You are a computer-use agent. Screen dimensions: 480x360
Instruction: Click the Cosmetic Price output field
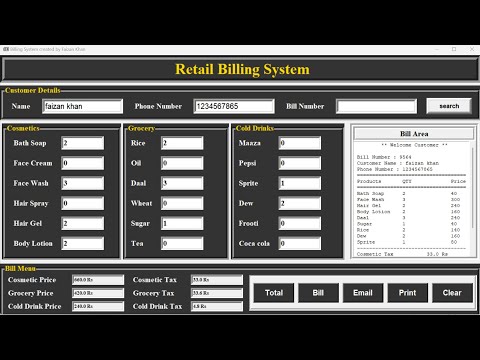point(98,280)
